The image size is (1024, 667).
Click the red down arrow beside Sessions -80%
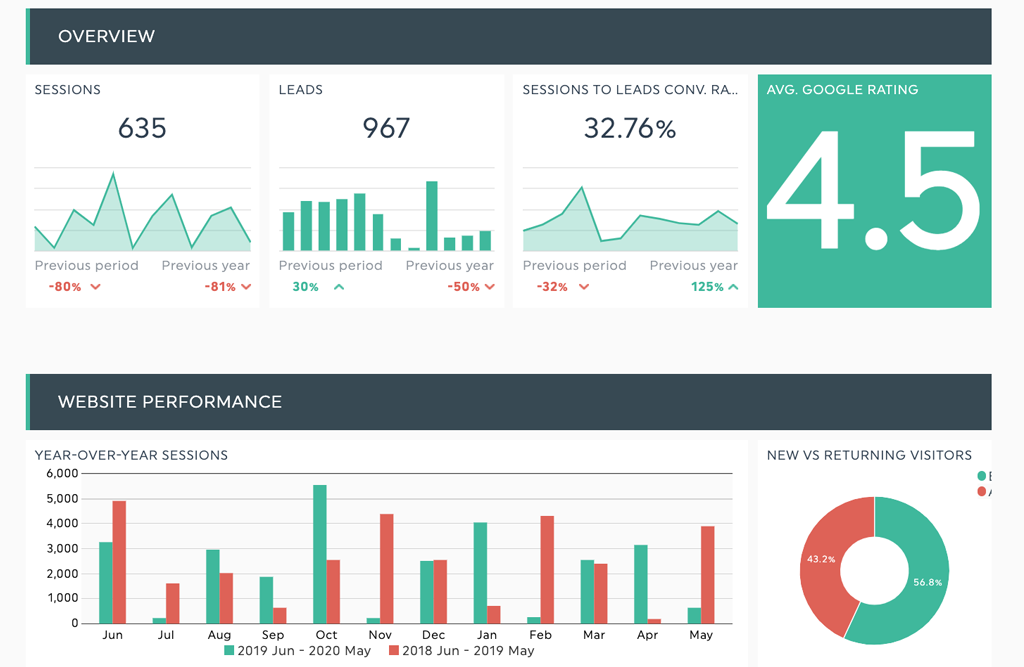pyautogui.click(x=95, y=287)
